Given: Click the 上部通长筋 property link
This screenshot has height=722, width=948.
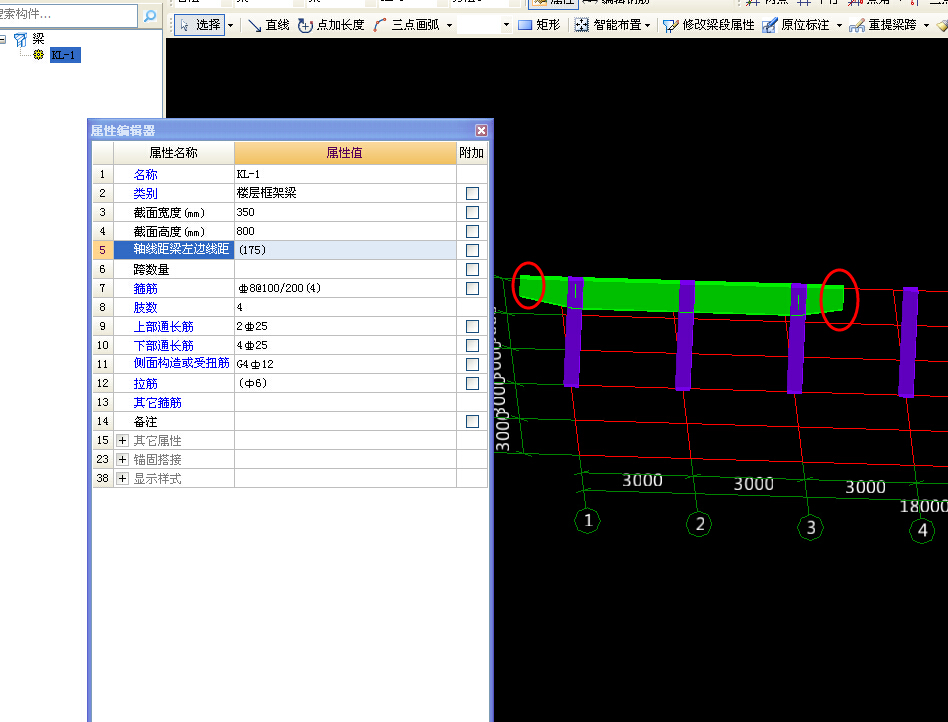Looking at the screenshot, I should [163, 327].
